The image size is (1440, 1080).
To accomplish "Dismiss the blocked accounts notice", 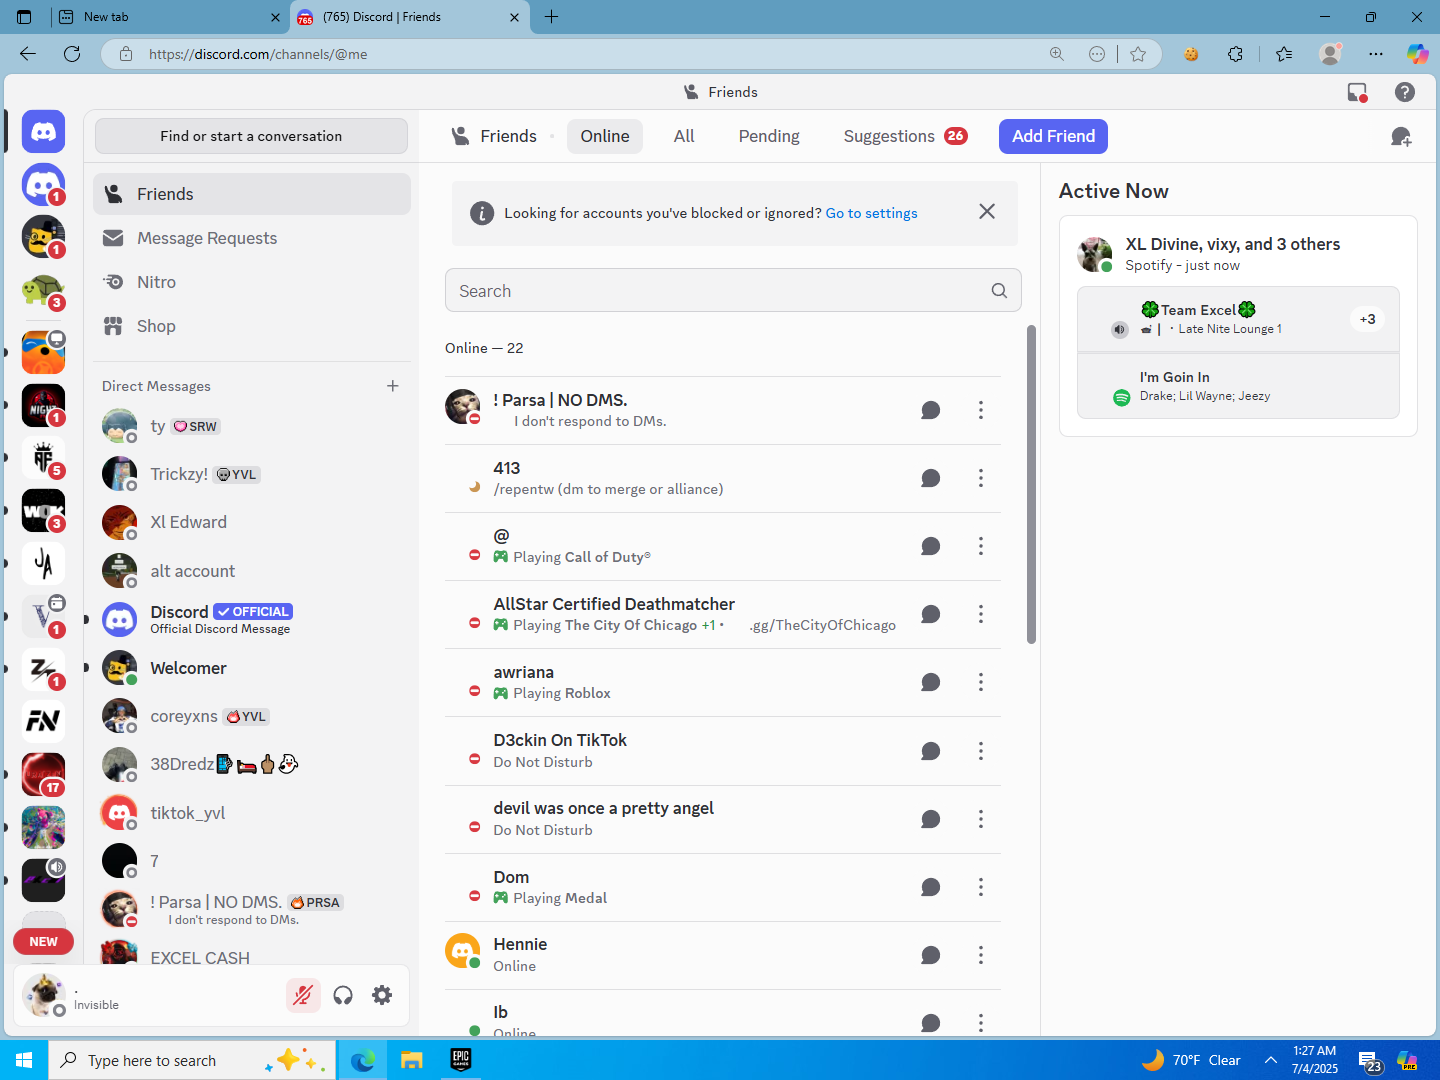I will pyautogui.click(x=987, y=211).
